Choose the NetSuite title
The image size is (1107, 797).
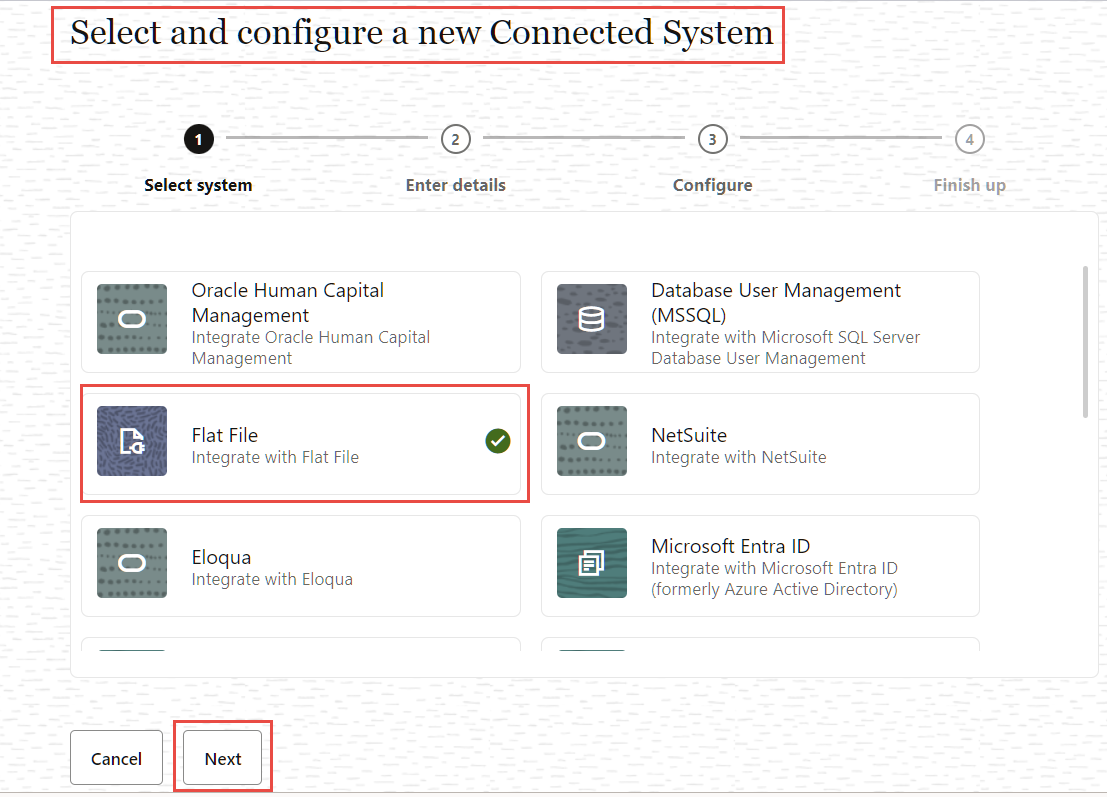(689, 435)
